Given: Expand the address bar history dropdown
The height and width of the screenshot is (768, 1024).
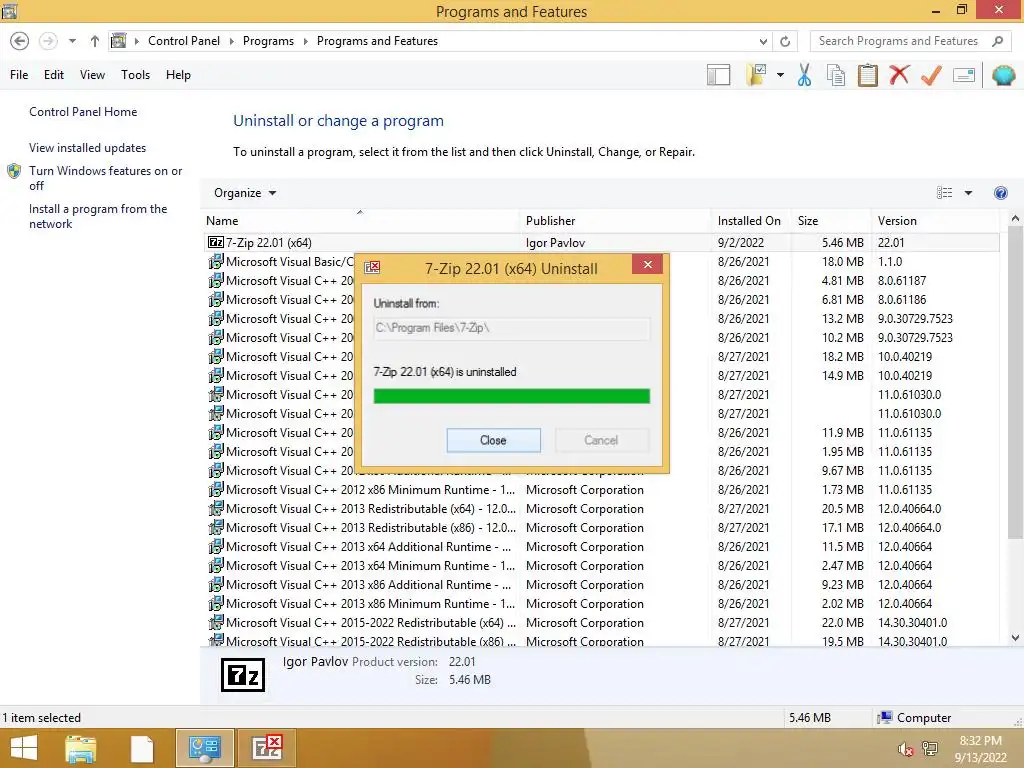Looking at the screenshot, I should click(x=763, y=41).
